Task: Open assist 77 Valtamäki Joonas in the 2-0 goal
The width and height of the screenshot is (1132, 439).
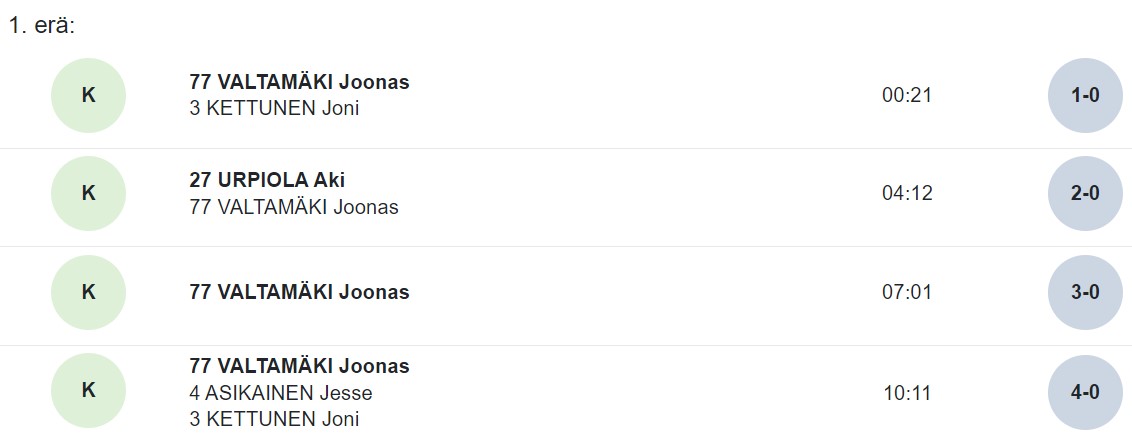Action: point(294,207)
